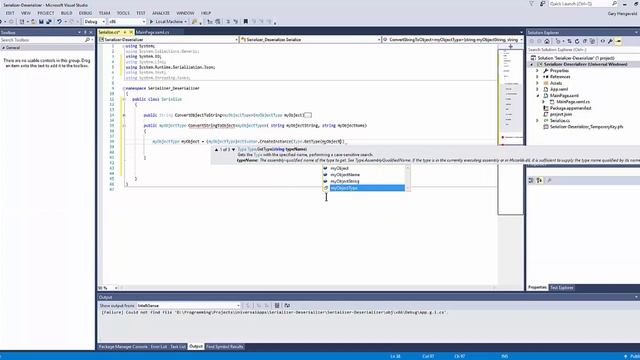The image size is (640, 360).
Task: Click the Search Toolbox field
Action: pos(42,40)
